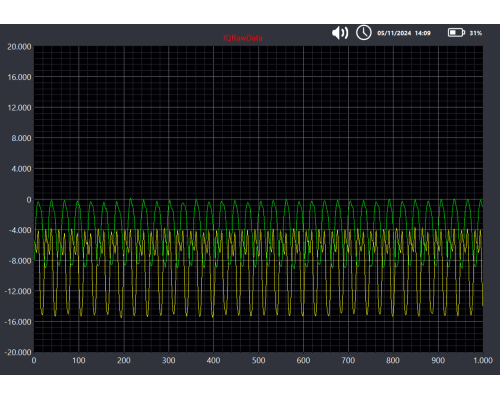Screen dimensions: 500x400
Task: Click the 12.000 y-axis label
Action: coord(19,108)
